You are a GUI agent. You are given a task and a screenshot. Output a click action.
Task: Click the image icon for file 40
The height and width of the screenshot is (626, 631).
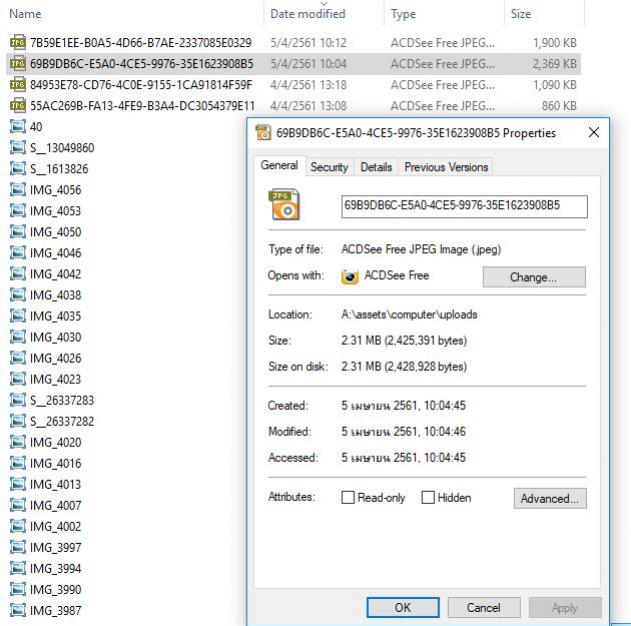pyautogui.click(x=18, y=127)
